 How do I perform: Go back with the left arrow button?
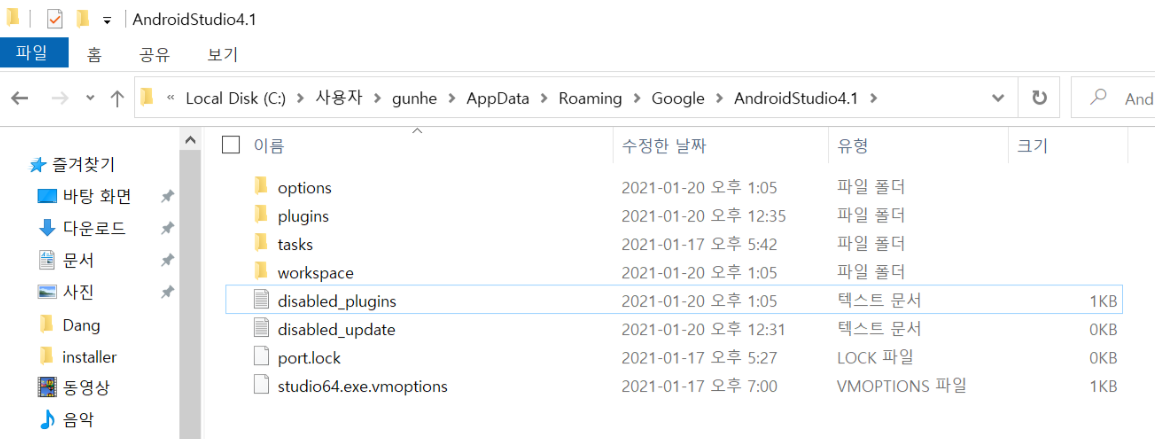[20, 98]
